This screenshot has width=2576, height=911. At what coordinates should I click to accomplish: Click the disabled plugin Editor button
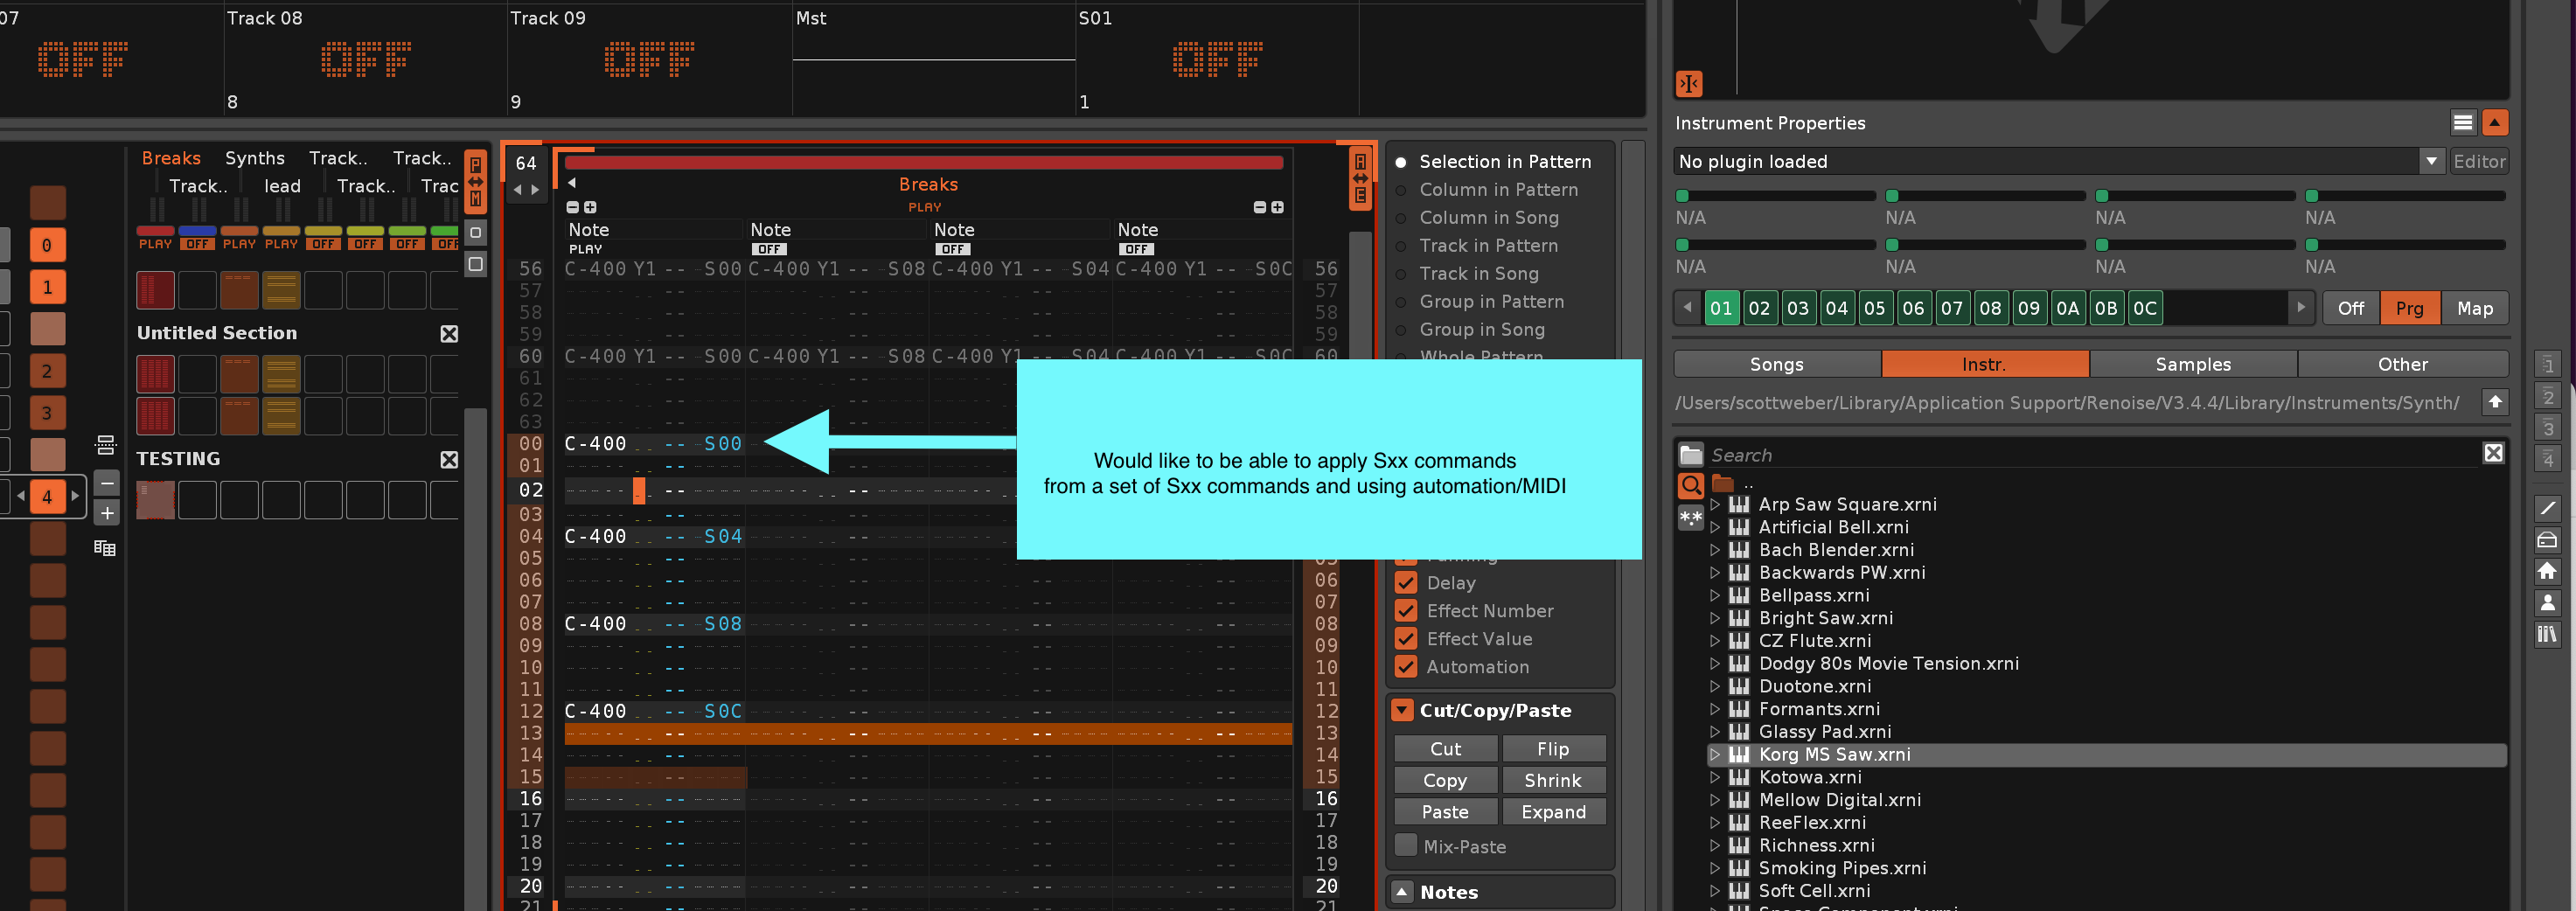(x=2479, y=161)
